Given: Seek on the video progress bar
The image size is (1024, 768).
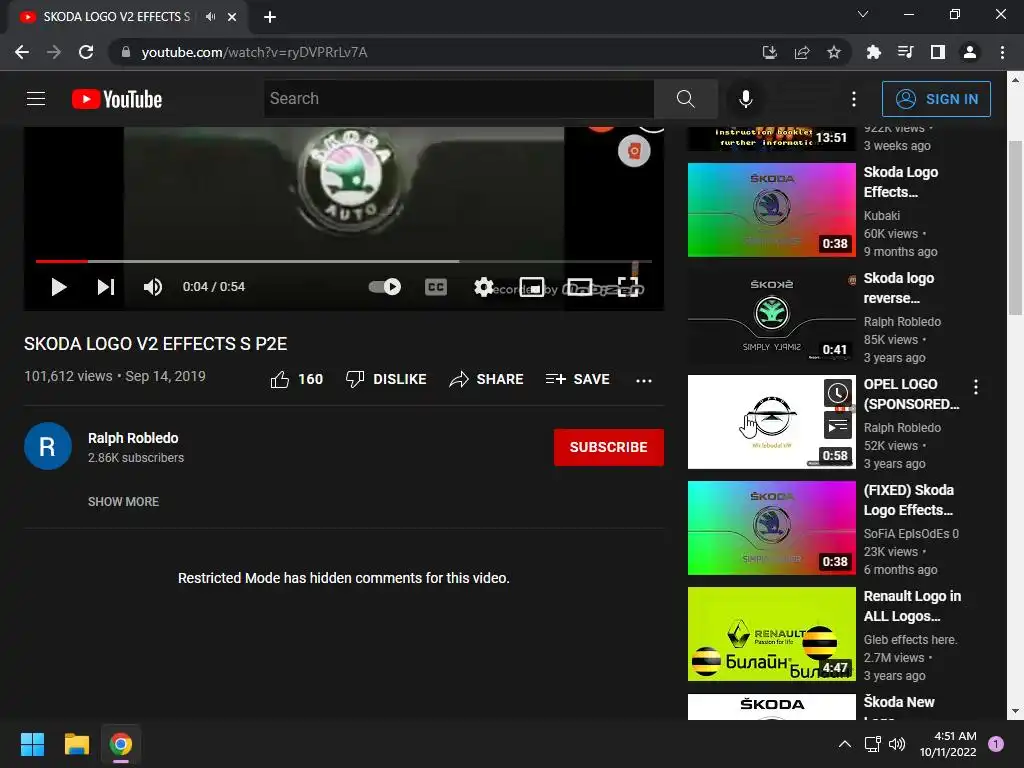Looking at the screenshot, I should 344,261.
